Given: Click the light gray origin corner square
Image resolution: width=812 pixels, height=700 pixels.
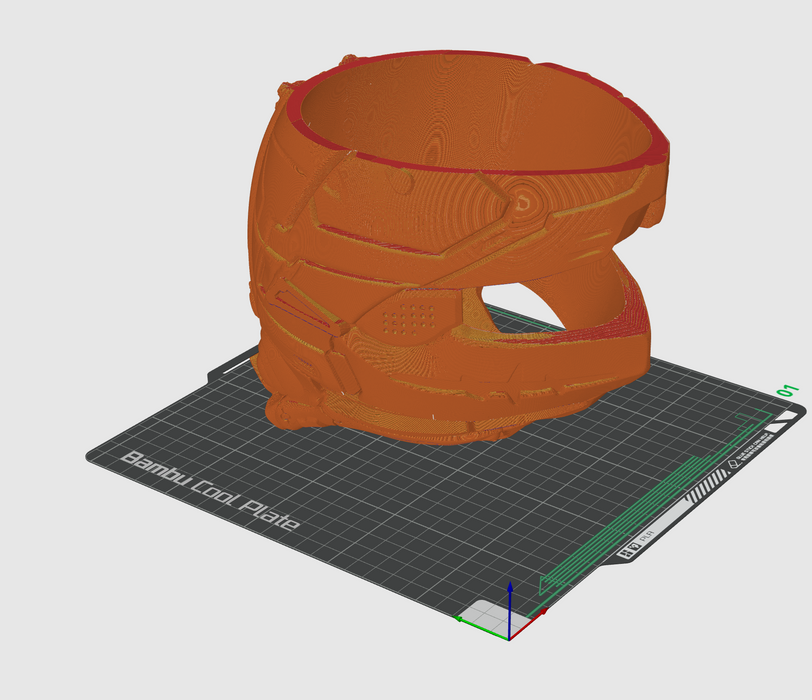Looking at the screenshot, I should tap(488, 611).
